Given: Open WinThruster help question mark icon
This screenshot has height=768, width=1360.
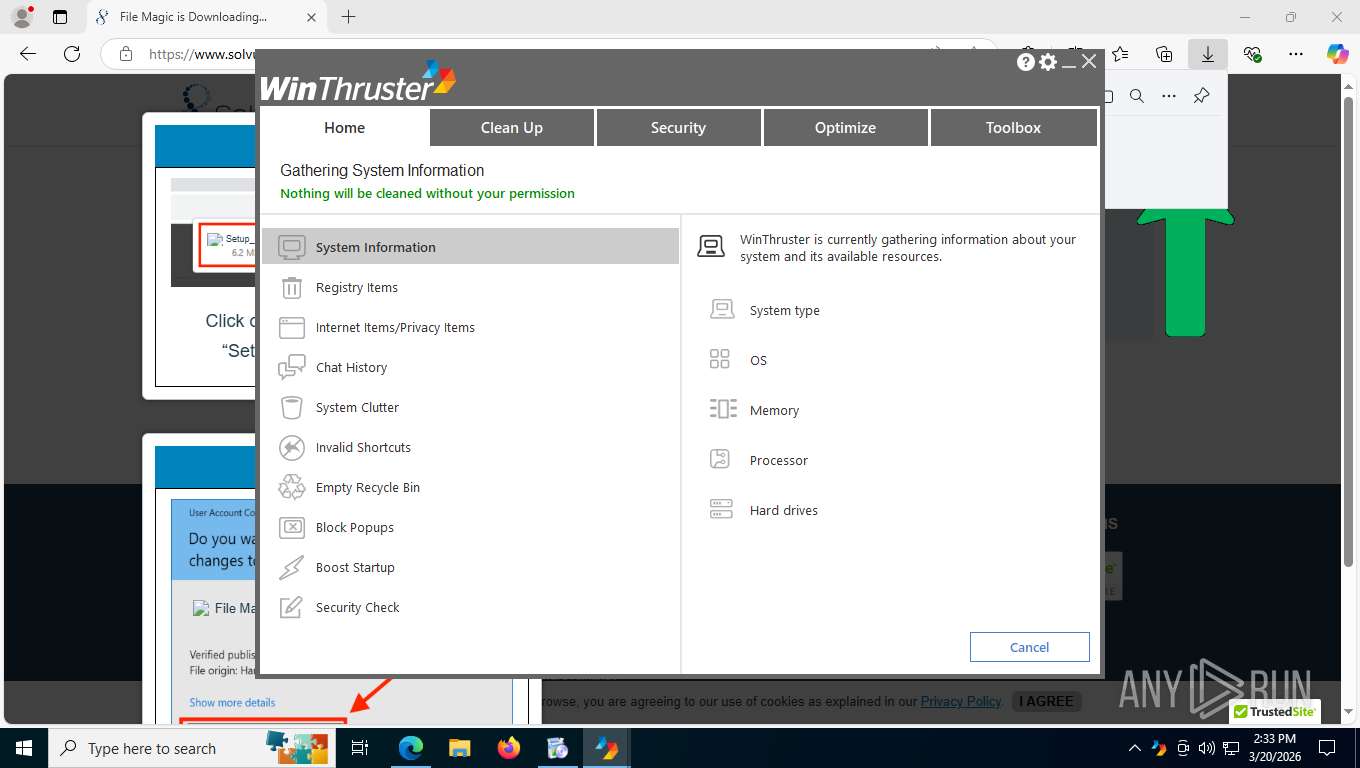Looking at the screenshot, I should click(1026, 62).
